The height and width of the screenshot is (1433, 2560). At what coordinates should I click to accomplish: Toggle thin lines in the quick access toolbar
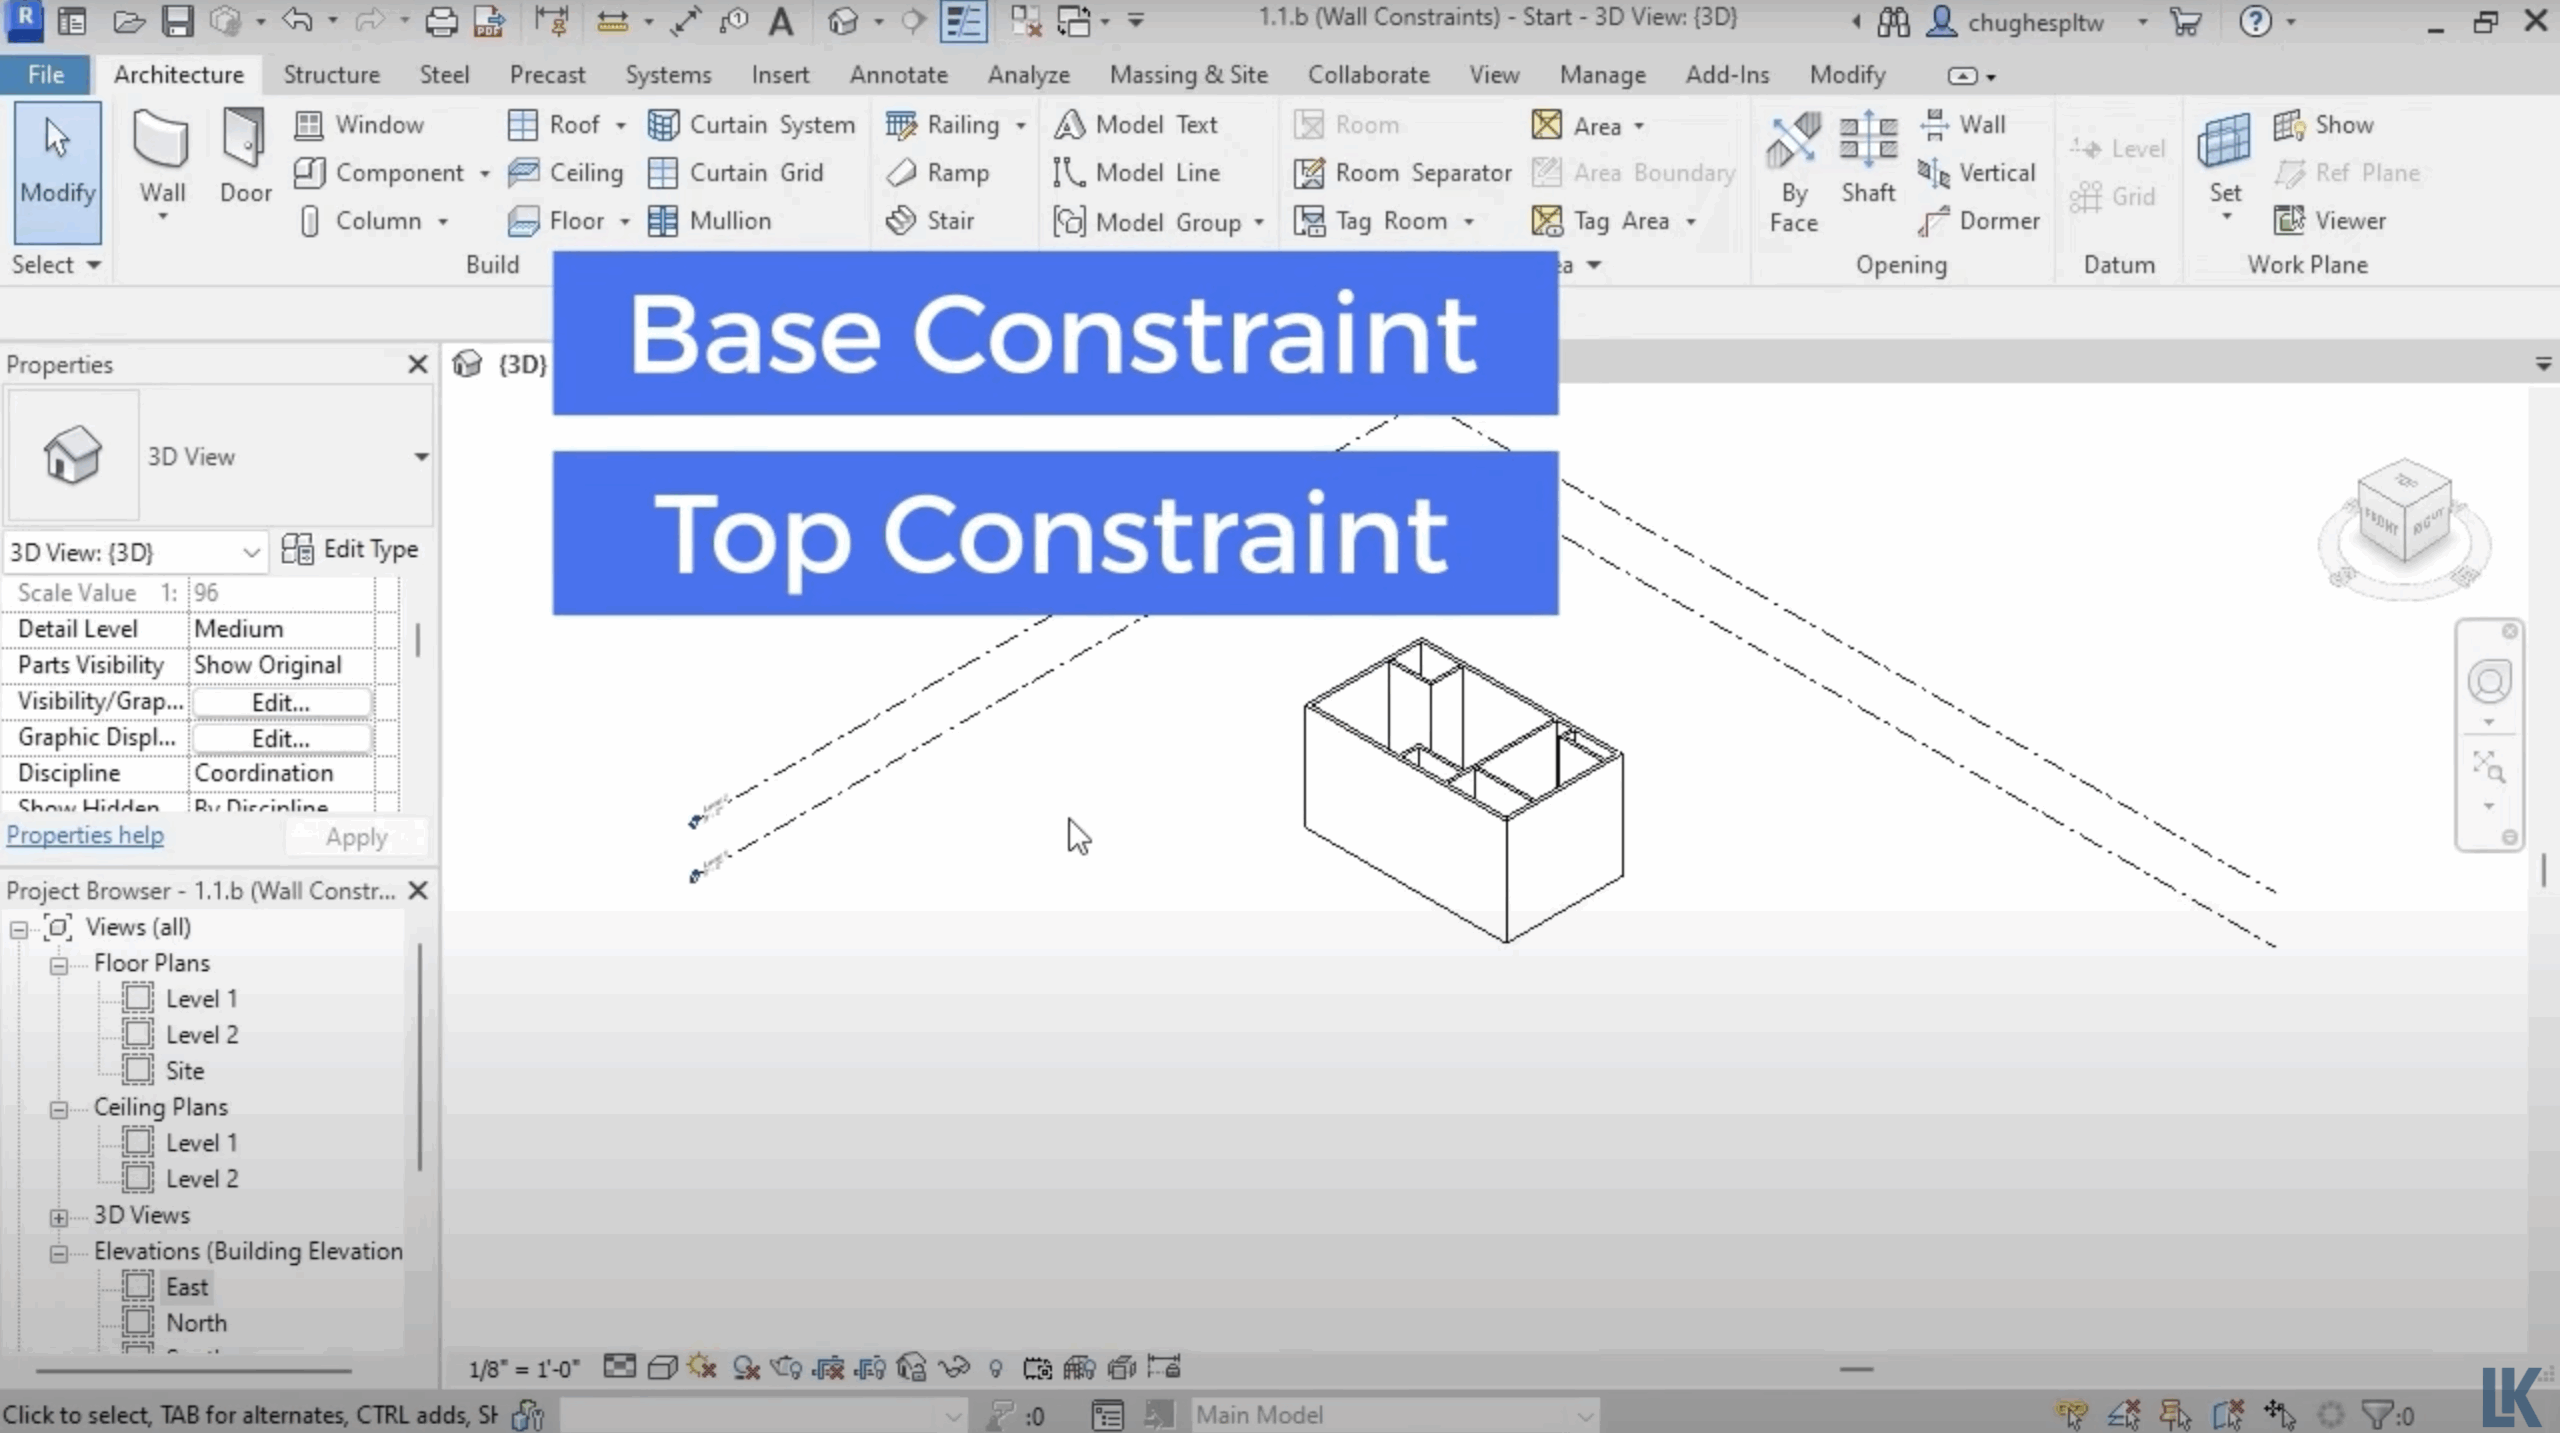point(963,21)
